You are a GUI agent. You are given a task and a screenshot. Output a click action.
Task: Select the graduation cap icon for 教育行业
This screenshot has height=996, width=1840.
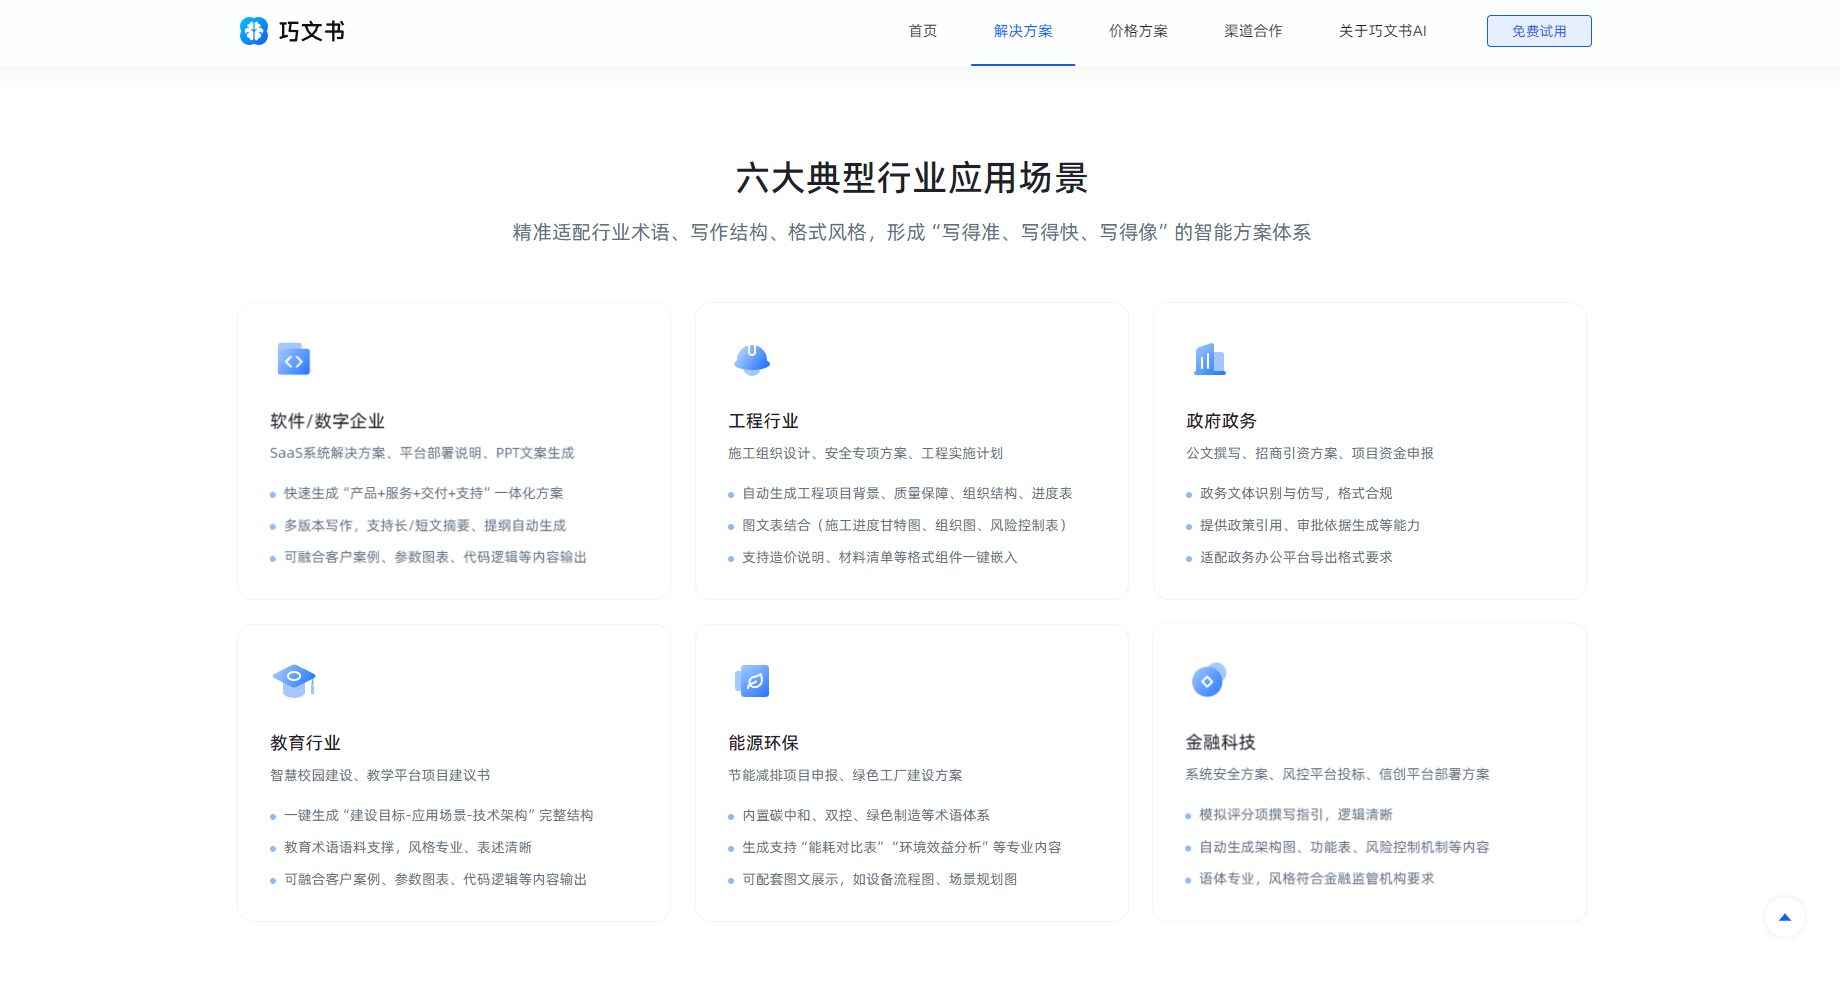tap(293, 680)
